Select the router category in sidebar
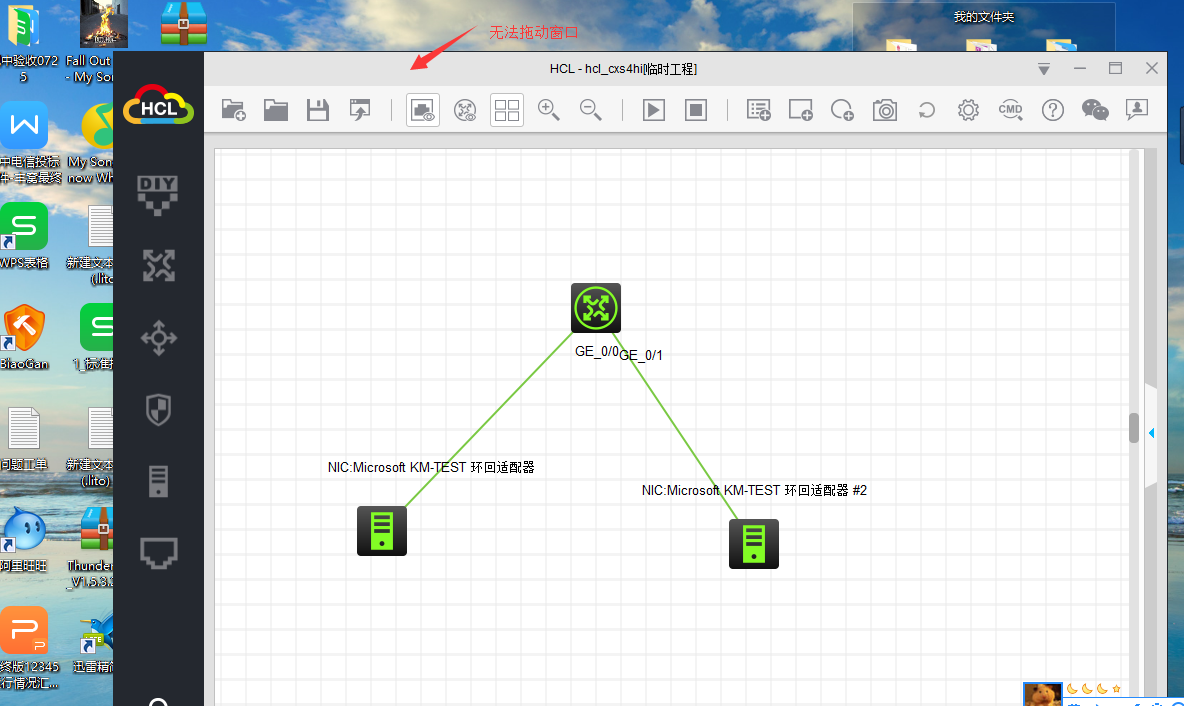Viewport: 1184px width, 706px height. (159, 266)
